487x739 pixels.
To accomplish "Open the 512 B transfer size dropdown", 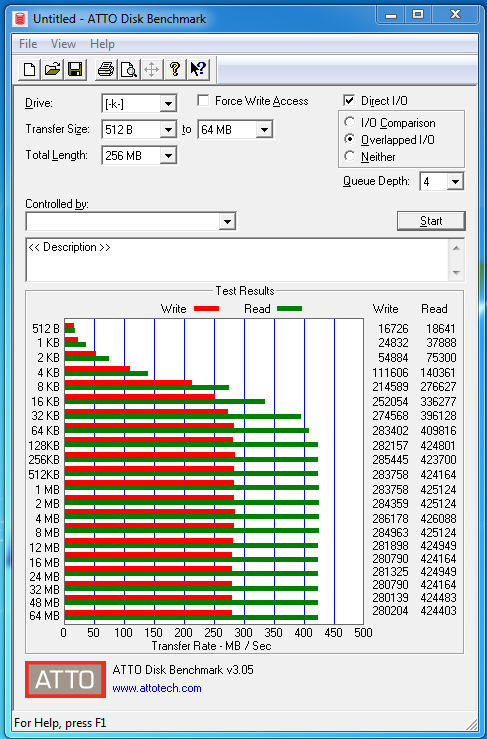I will (168, 130).
